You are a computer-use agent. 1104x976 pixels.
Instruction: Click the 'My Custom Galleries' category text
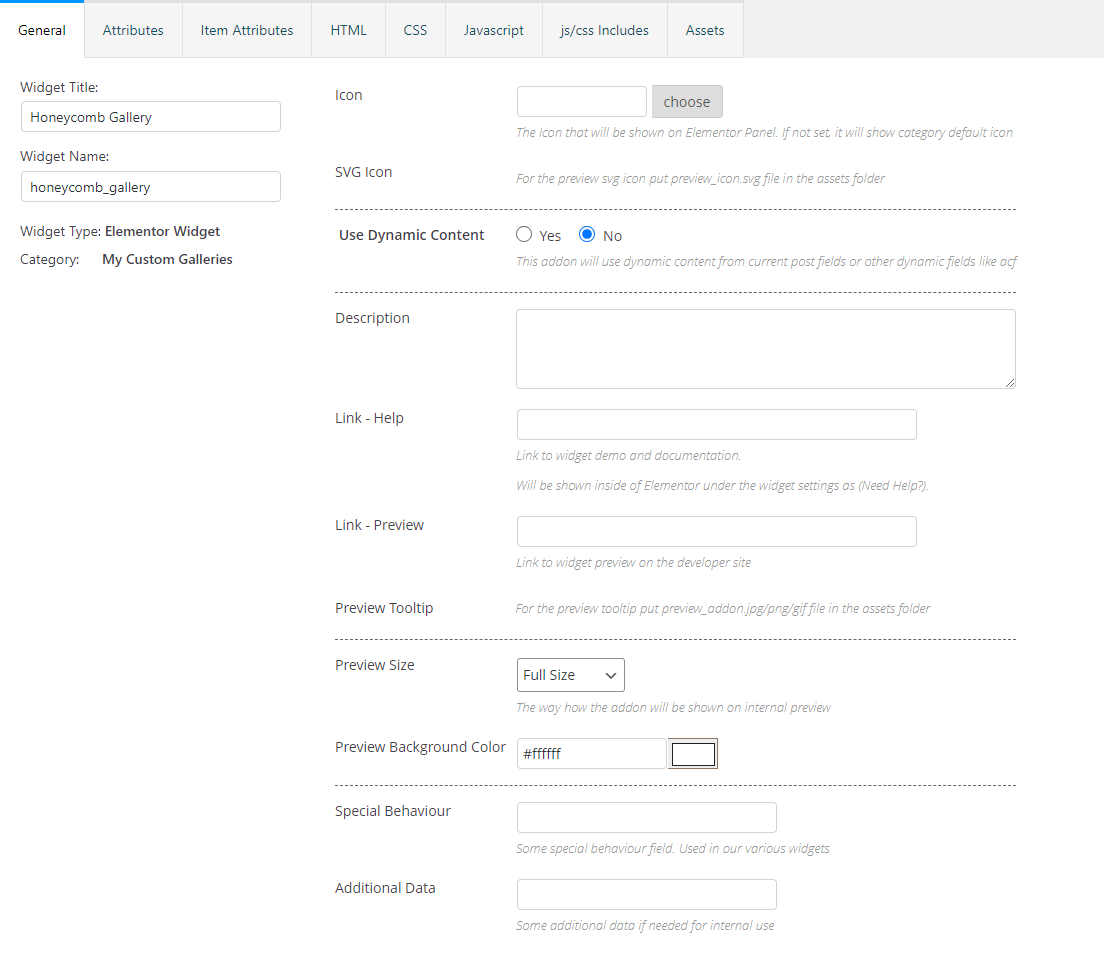(x=167, y=259)
